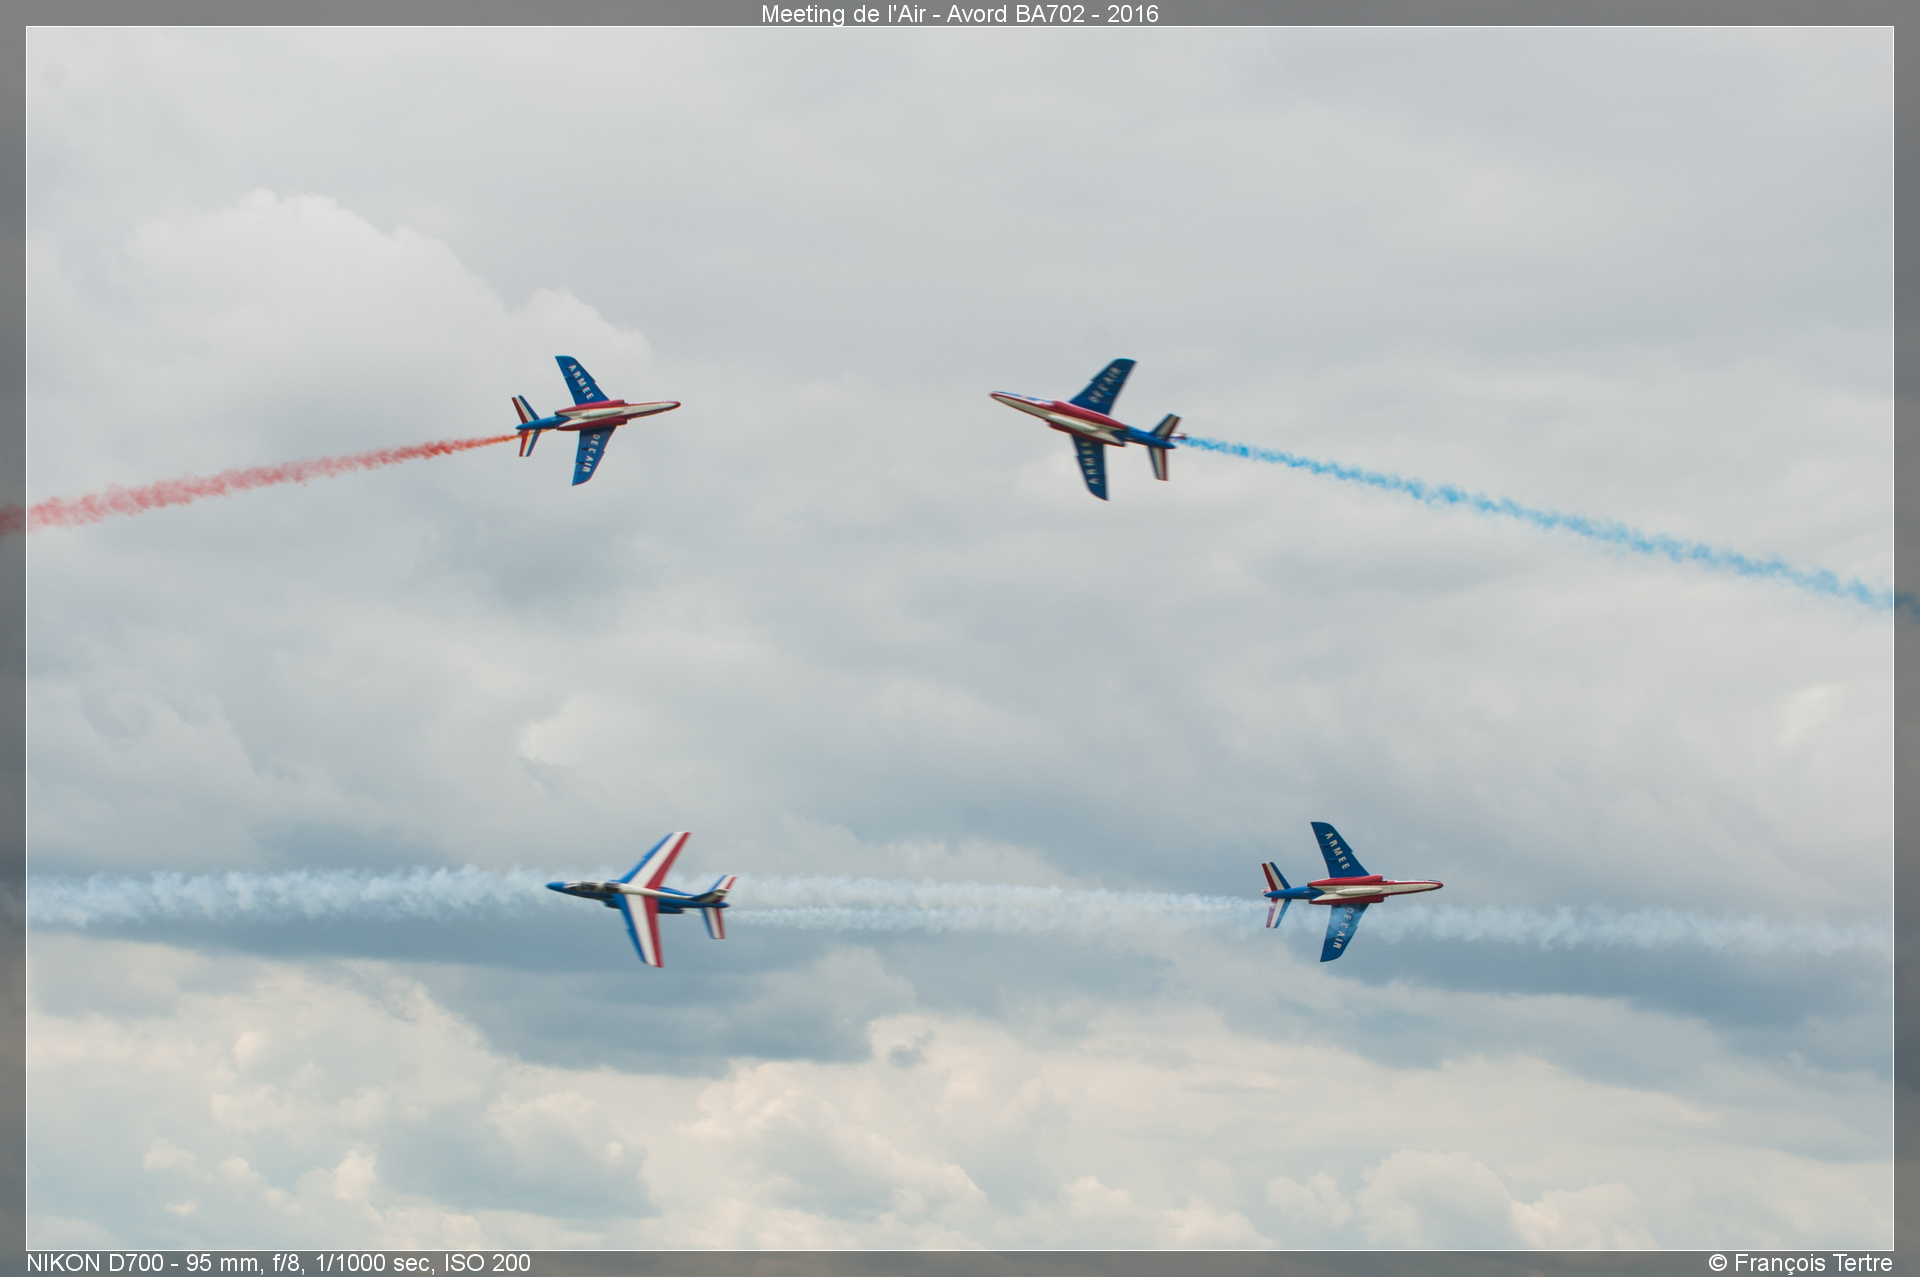Click the jet trailing red smoke
The height and width of the screenshot is (1277, 1920).
tap(596, 421)
